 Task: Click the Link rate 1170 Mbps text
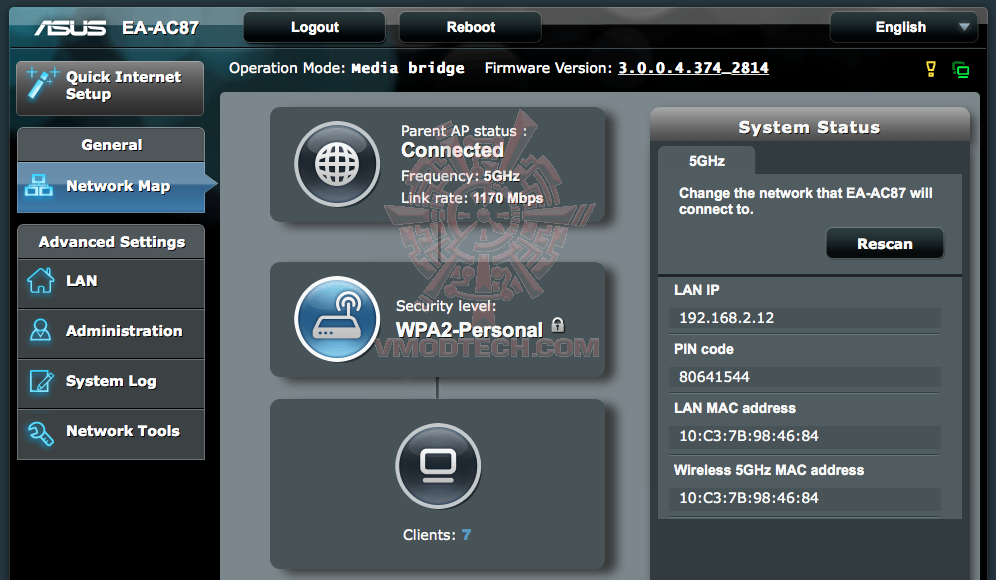[x=472, y=198]
